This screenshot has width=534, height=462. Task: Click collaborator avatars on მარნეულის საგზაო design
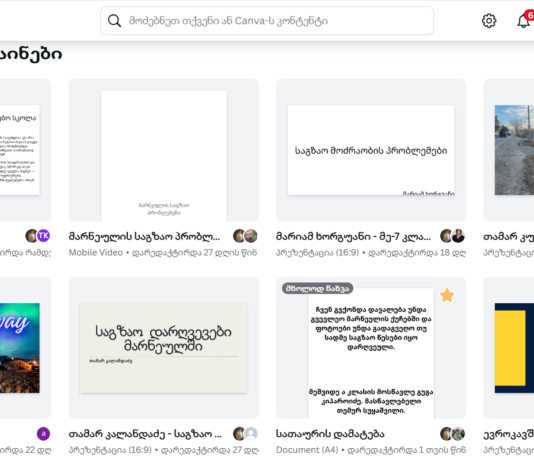pos(245,236)
